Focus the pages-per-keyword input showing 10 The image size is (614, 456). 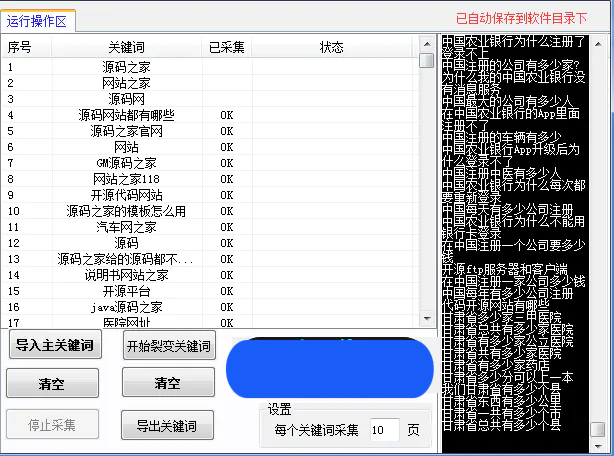click(383, 430)
